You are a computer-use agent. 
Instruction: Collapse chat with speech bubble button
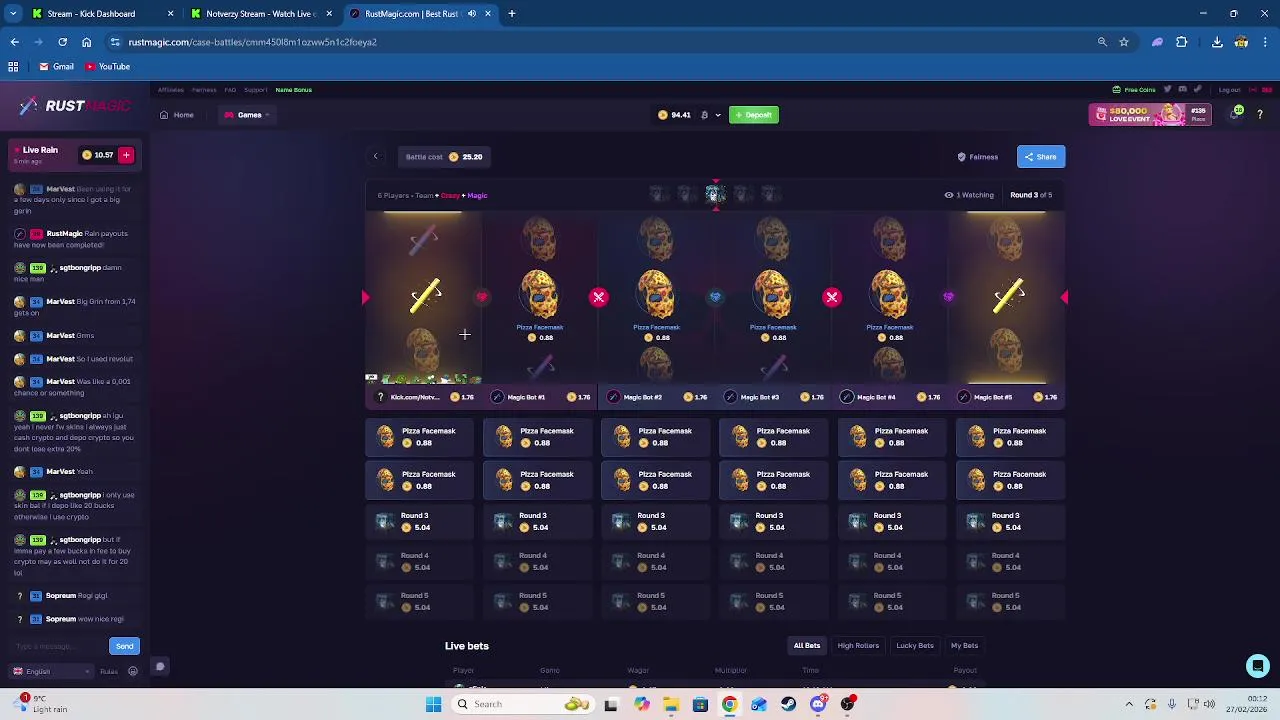pos(160,667)
